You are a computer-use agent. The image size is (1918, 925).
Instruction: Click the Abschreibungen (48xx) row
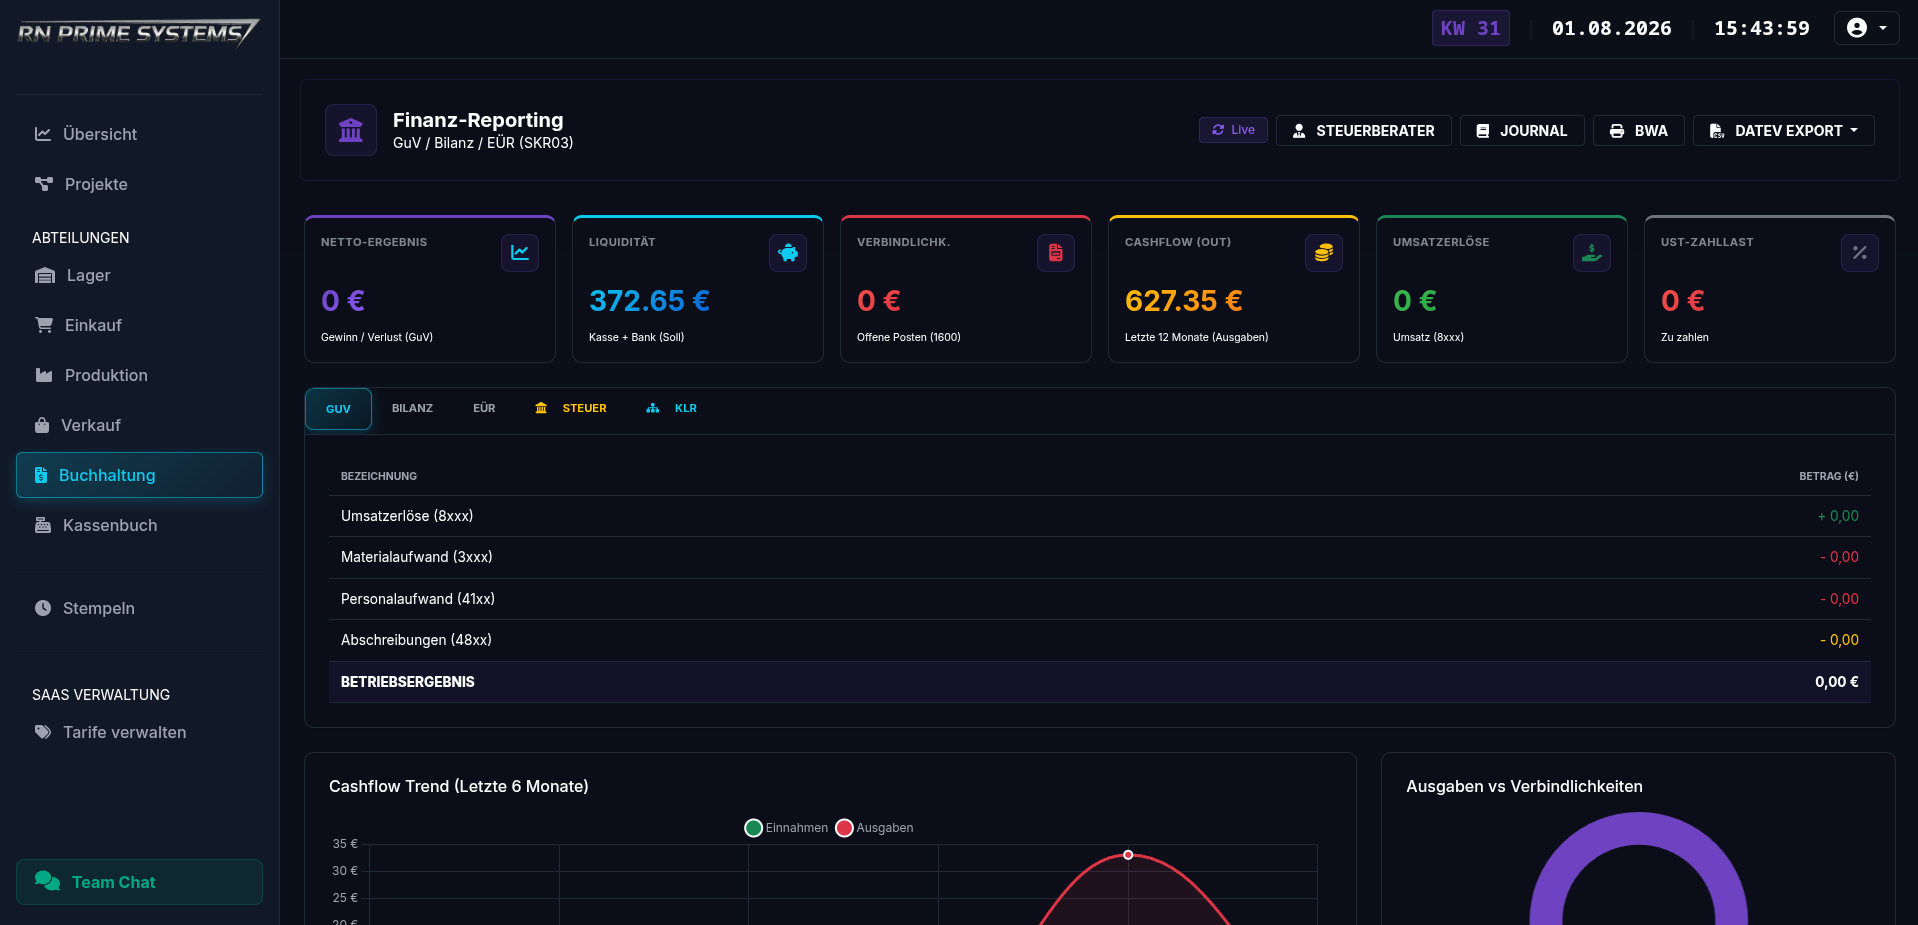click(x=1099, y=640)
